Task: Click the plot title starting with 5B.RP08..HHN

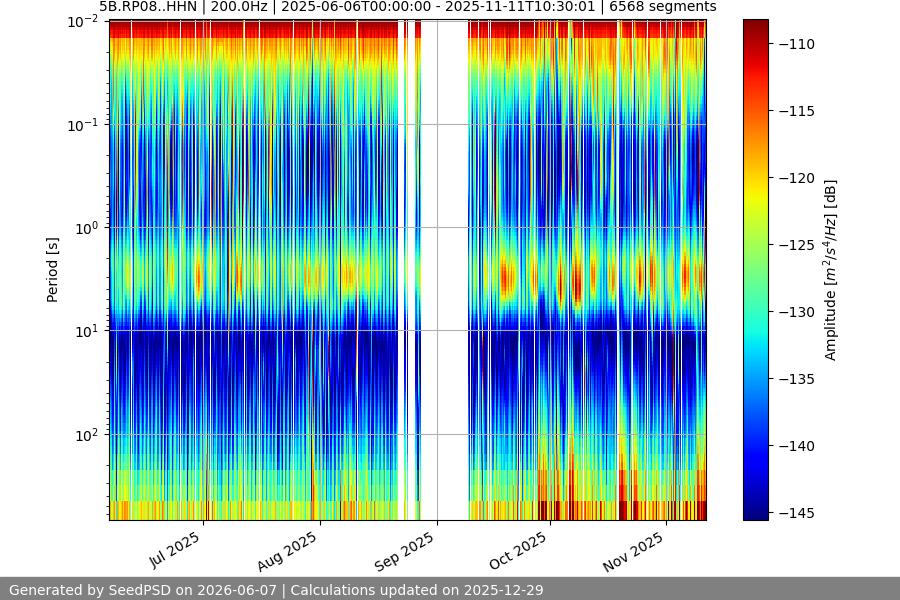Action: coord(408,6)
